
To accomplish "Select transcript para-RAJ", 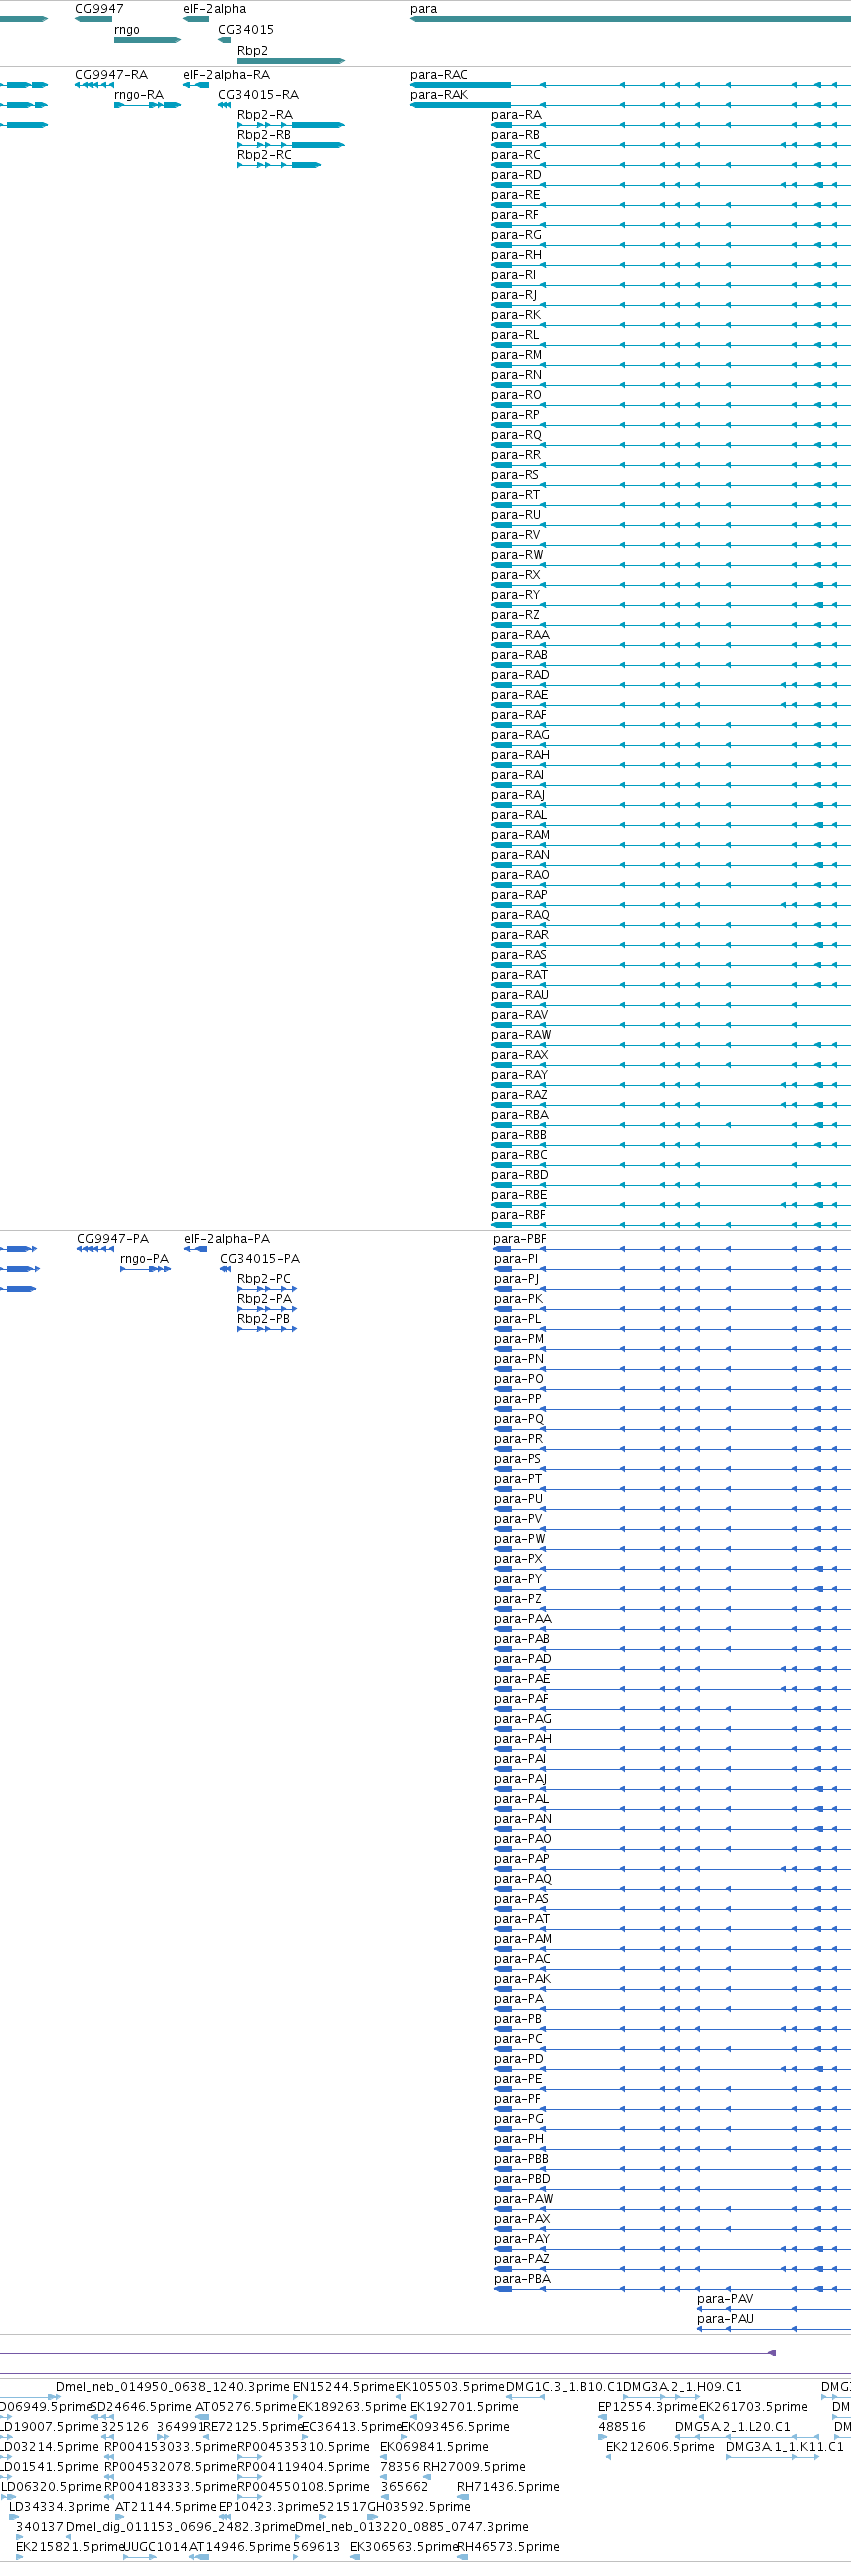I will tap(518, 795).
